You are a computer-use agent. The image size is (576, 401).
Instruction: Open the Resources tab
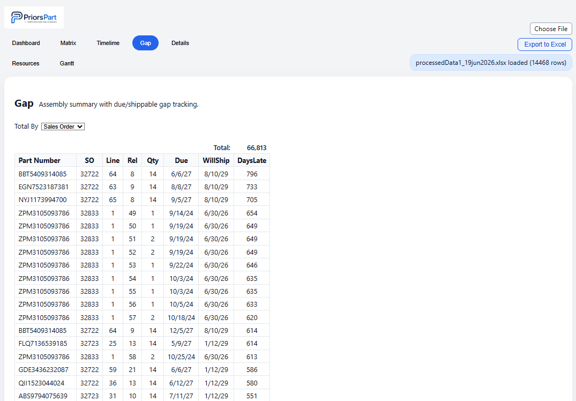click(25, 64)
